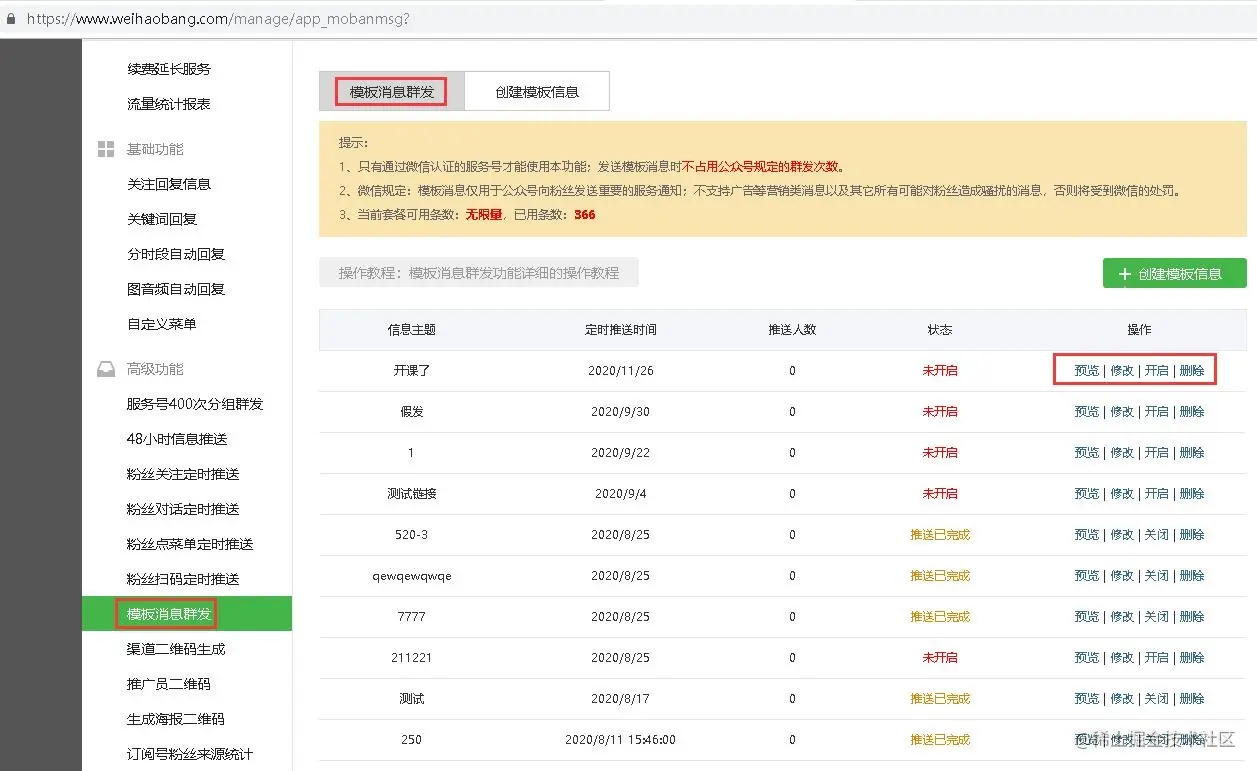
Task: Open 订阅号粉丝来源统计 in sidebar
Action: click(190, 754)
